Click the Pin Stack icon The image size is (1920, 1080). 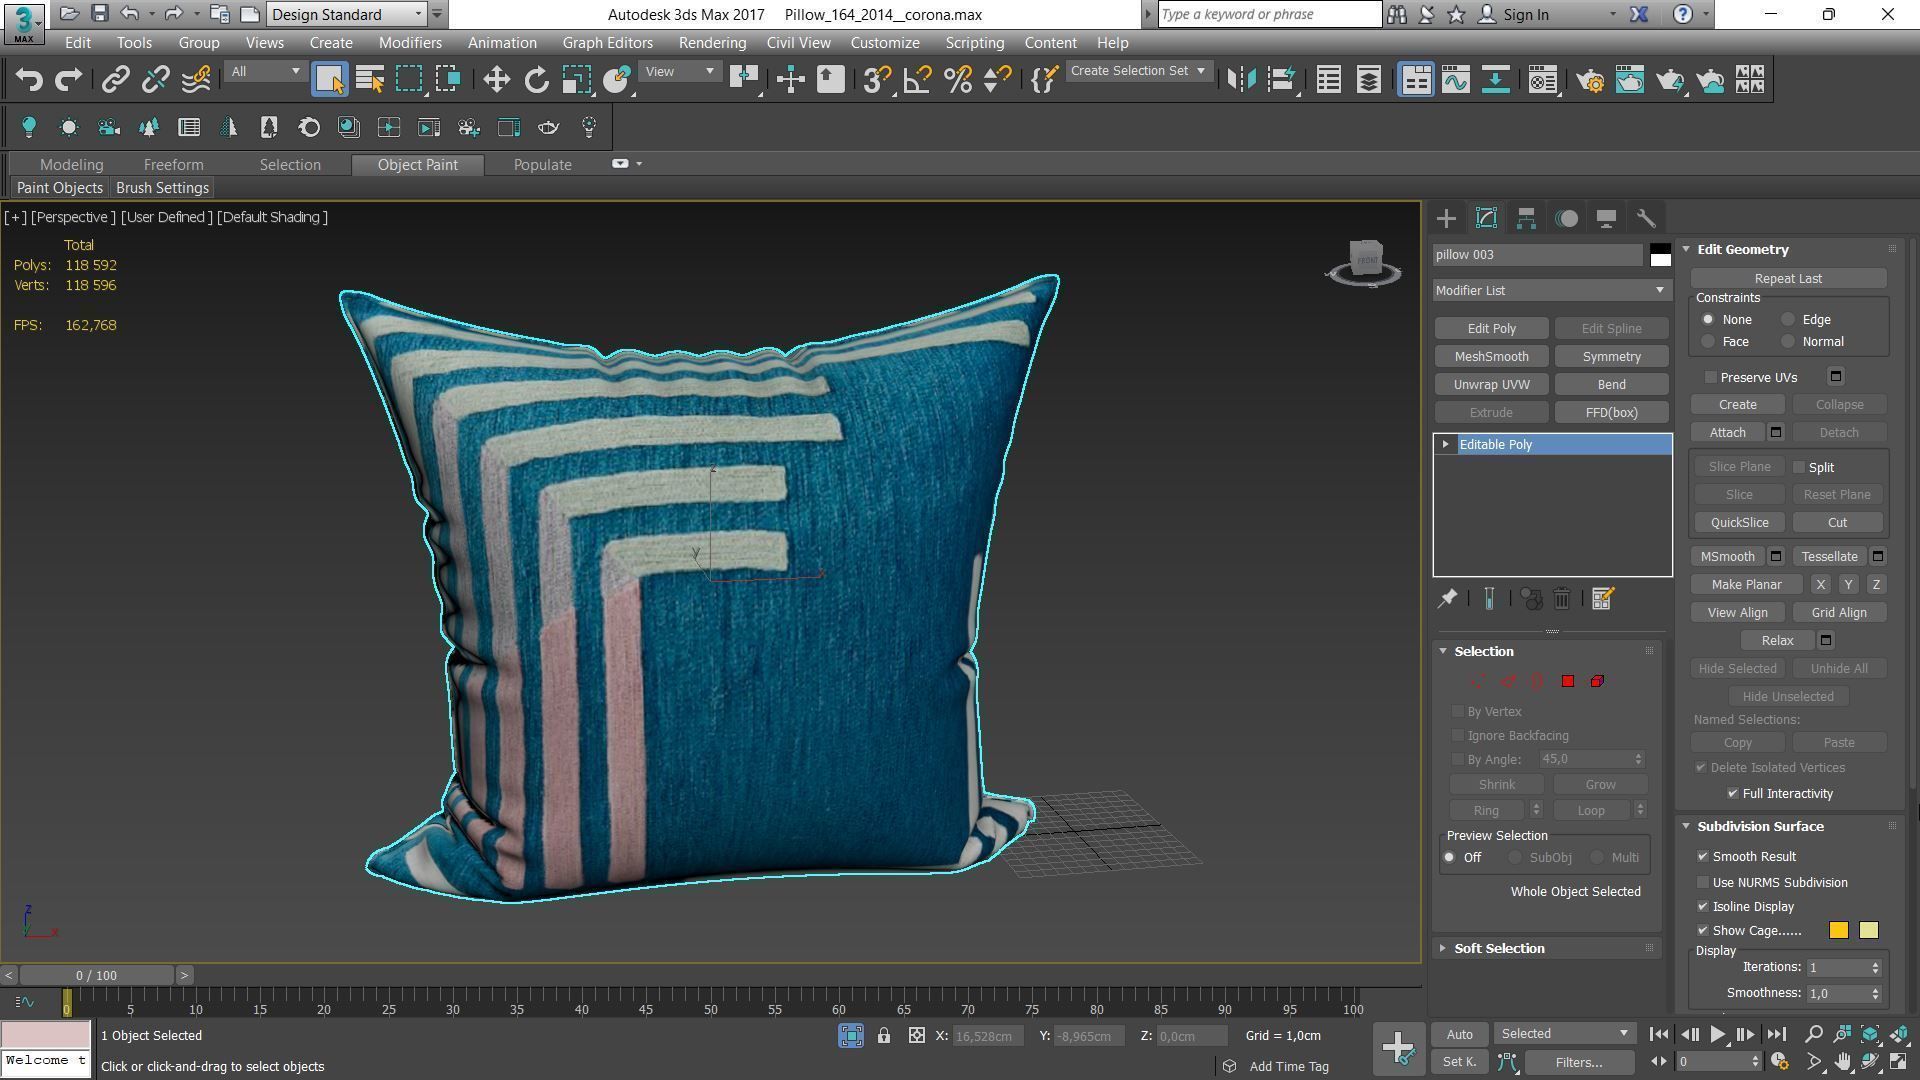[x=1447, y=599]
